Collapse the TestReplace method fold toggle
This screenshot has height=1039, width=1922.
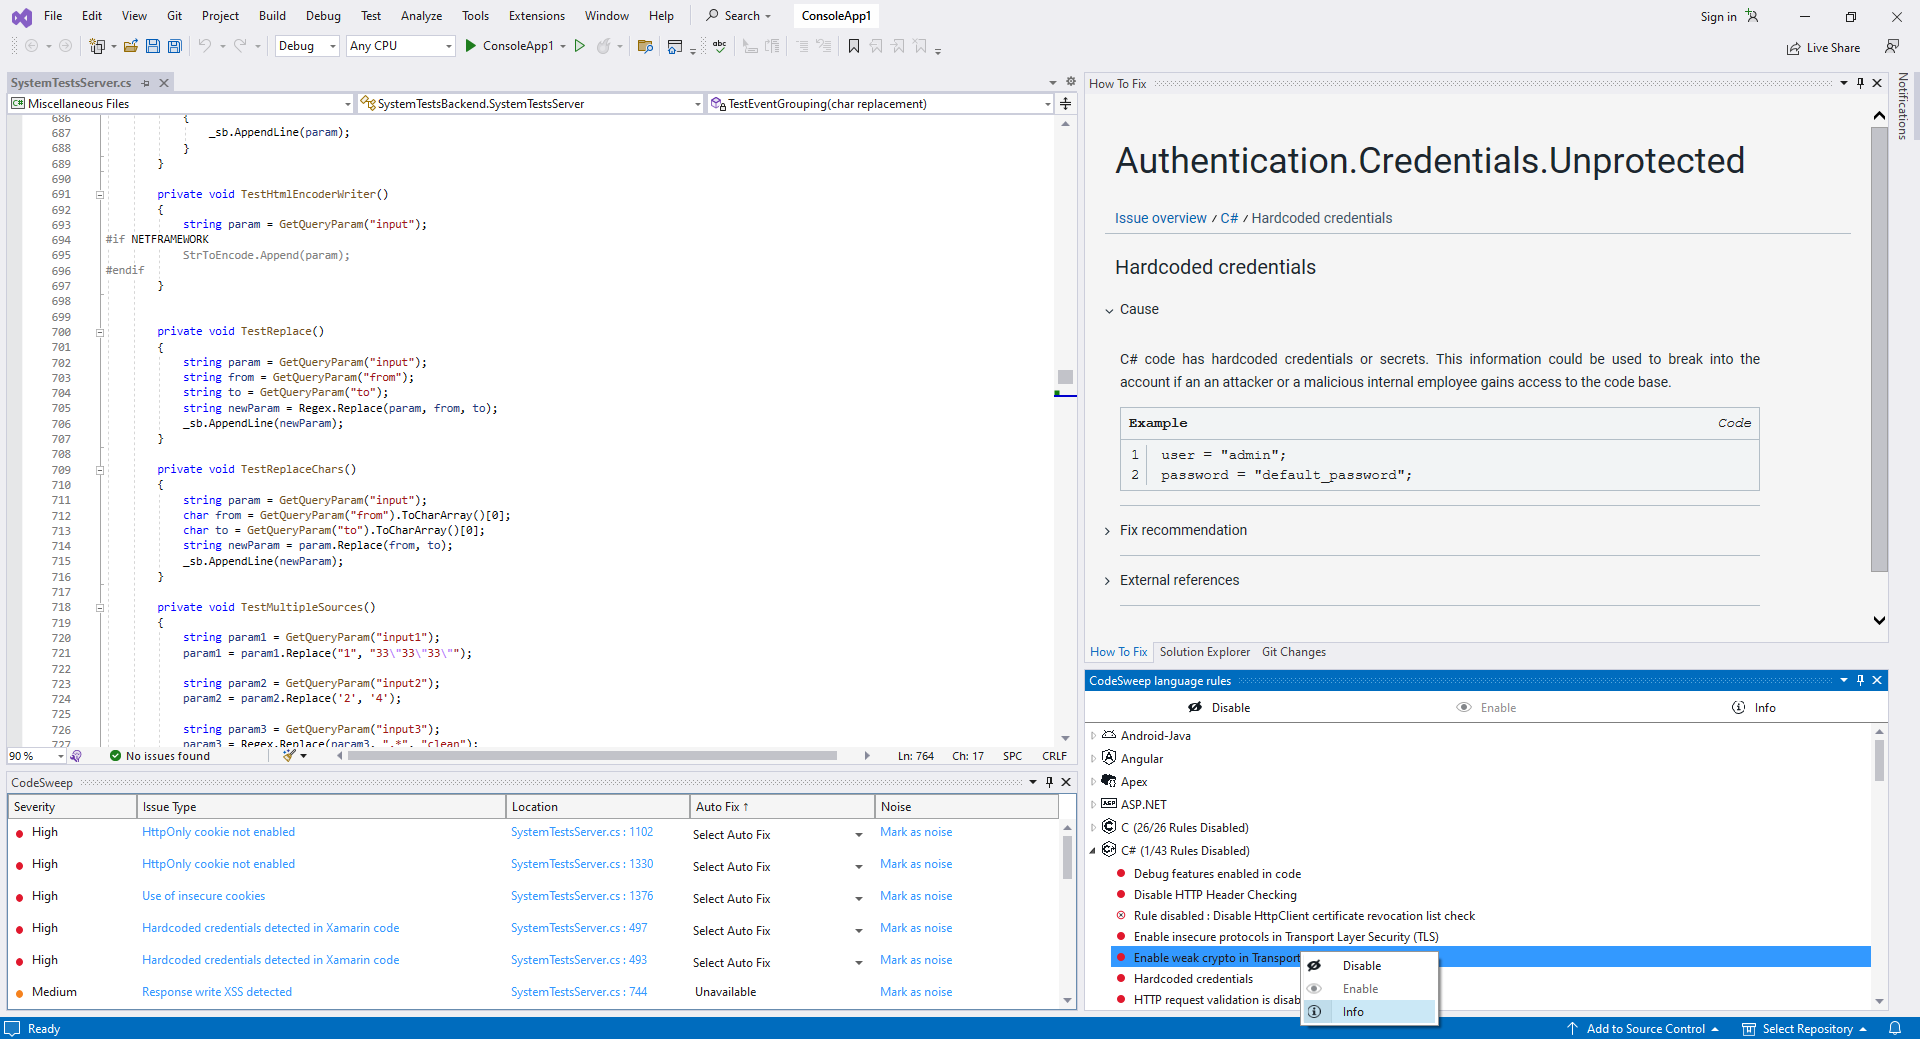tap(100, 332)
